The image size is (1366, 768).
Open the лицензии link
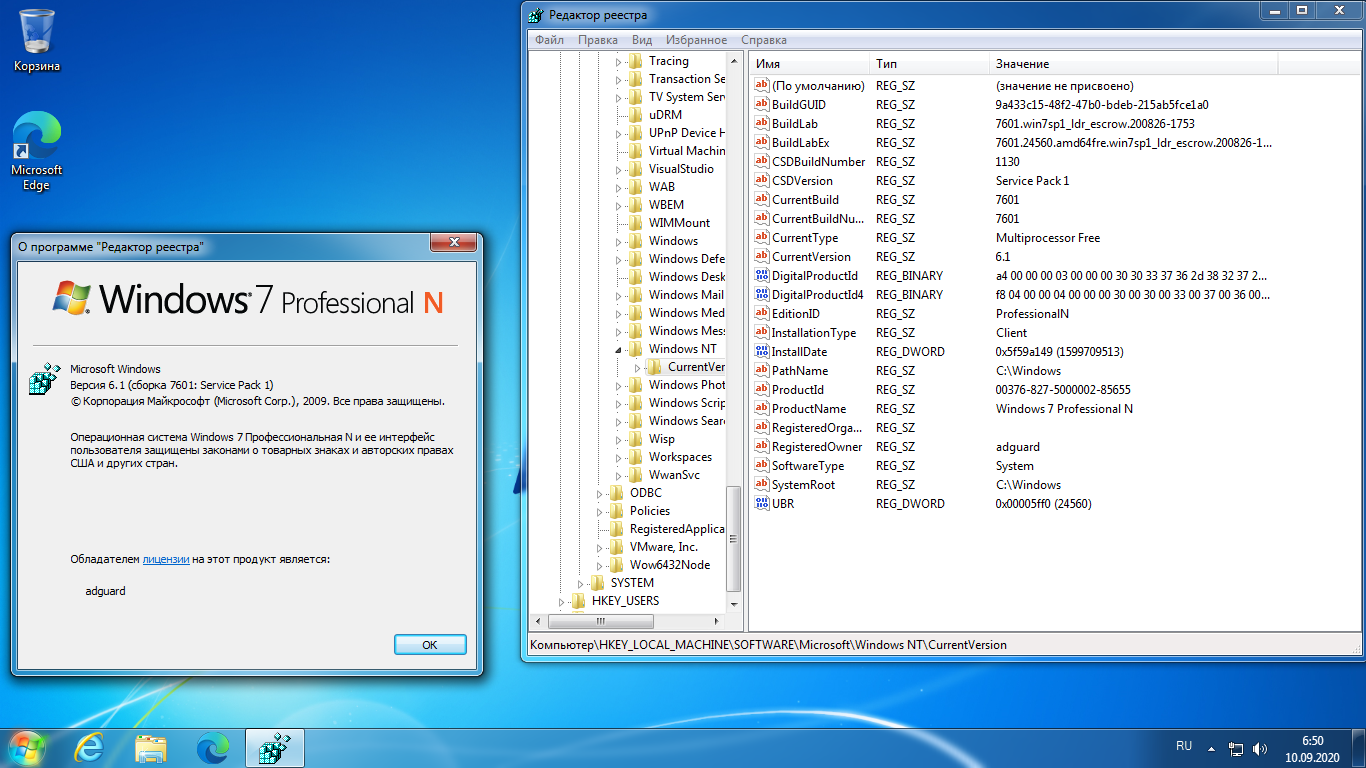click(166, 559)
